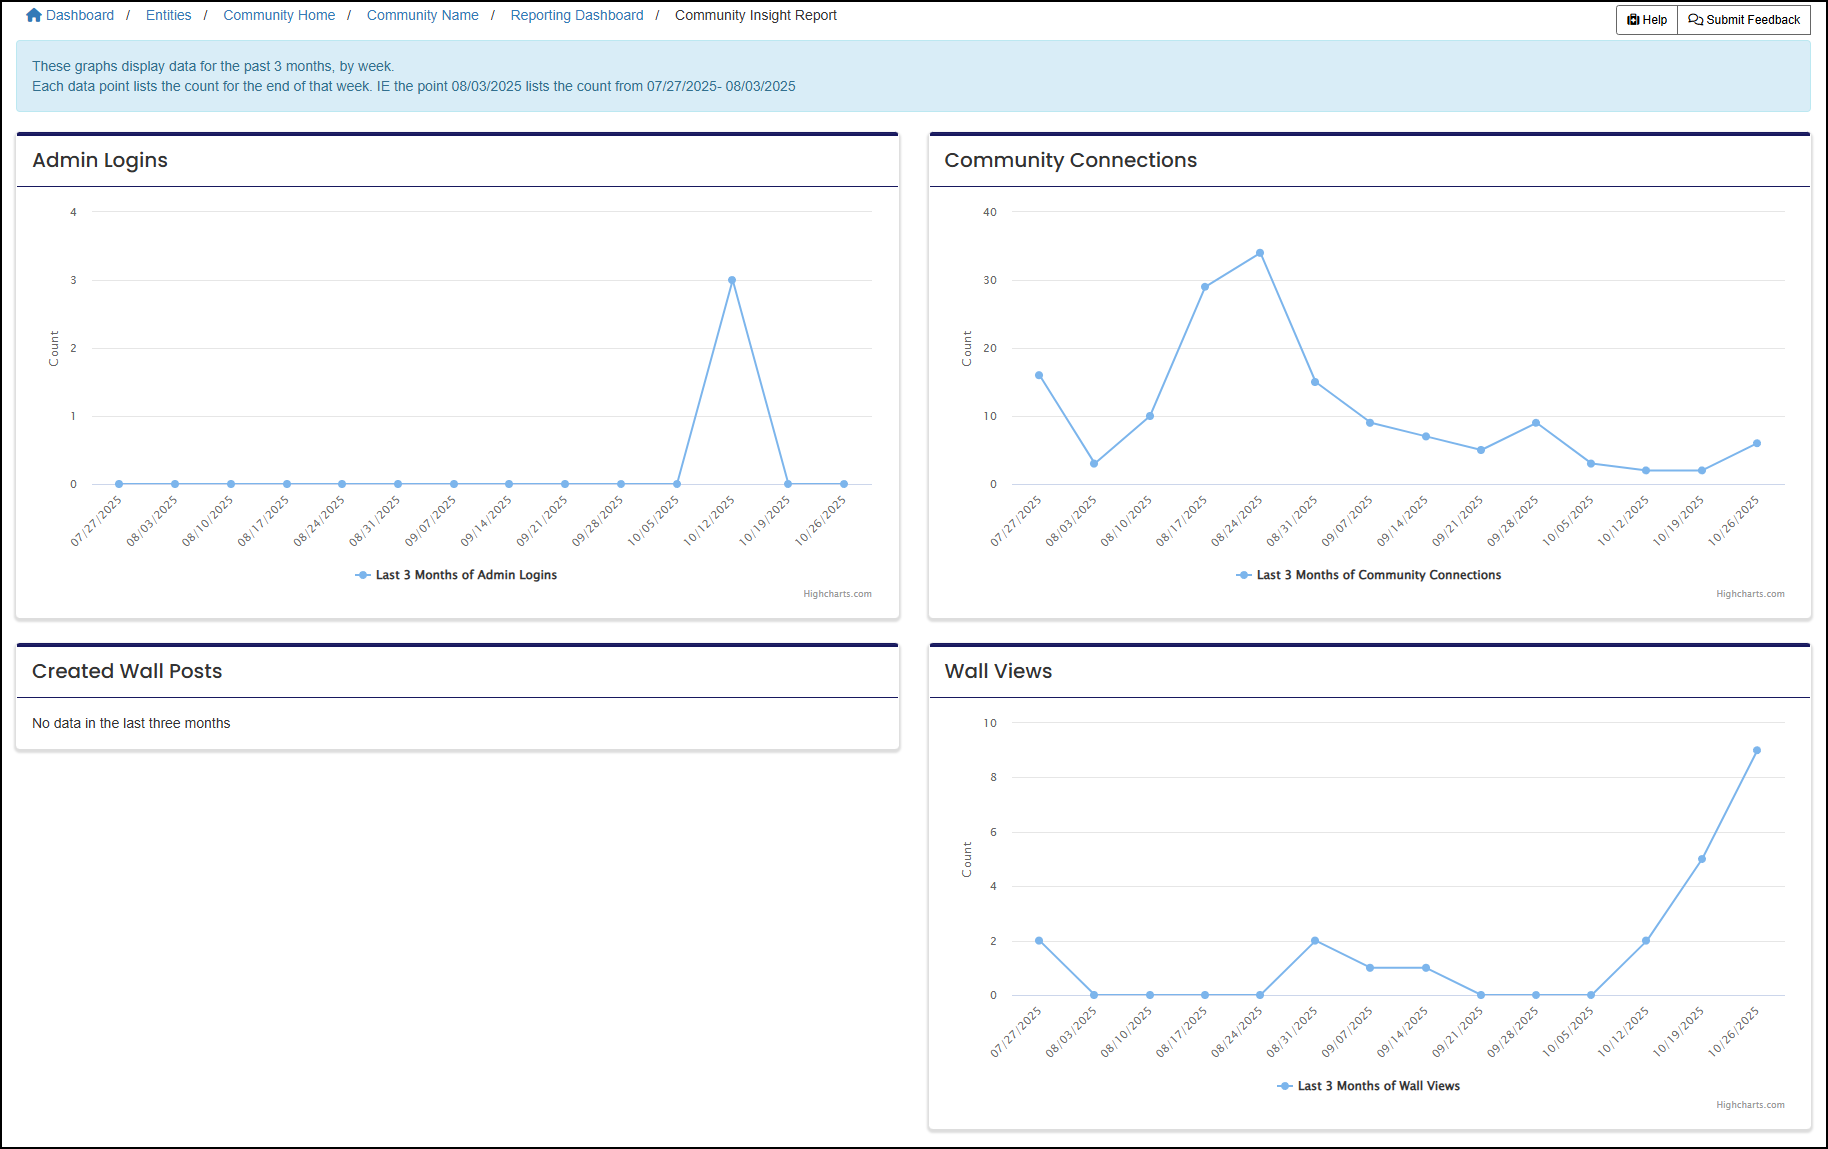Select the Reporting Dashboard breadcrumb item

[576, 14]
